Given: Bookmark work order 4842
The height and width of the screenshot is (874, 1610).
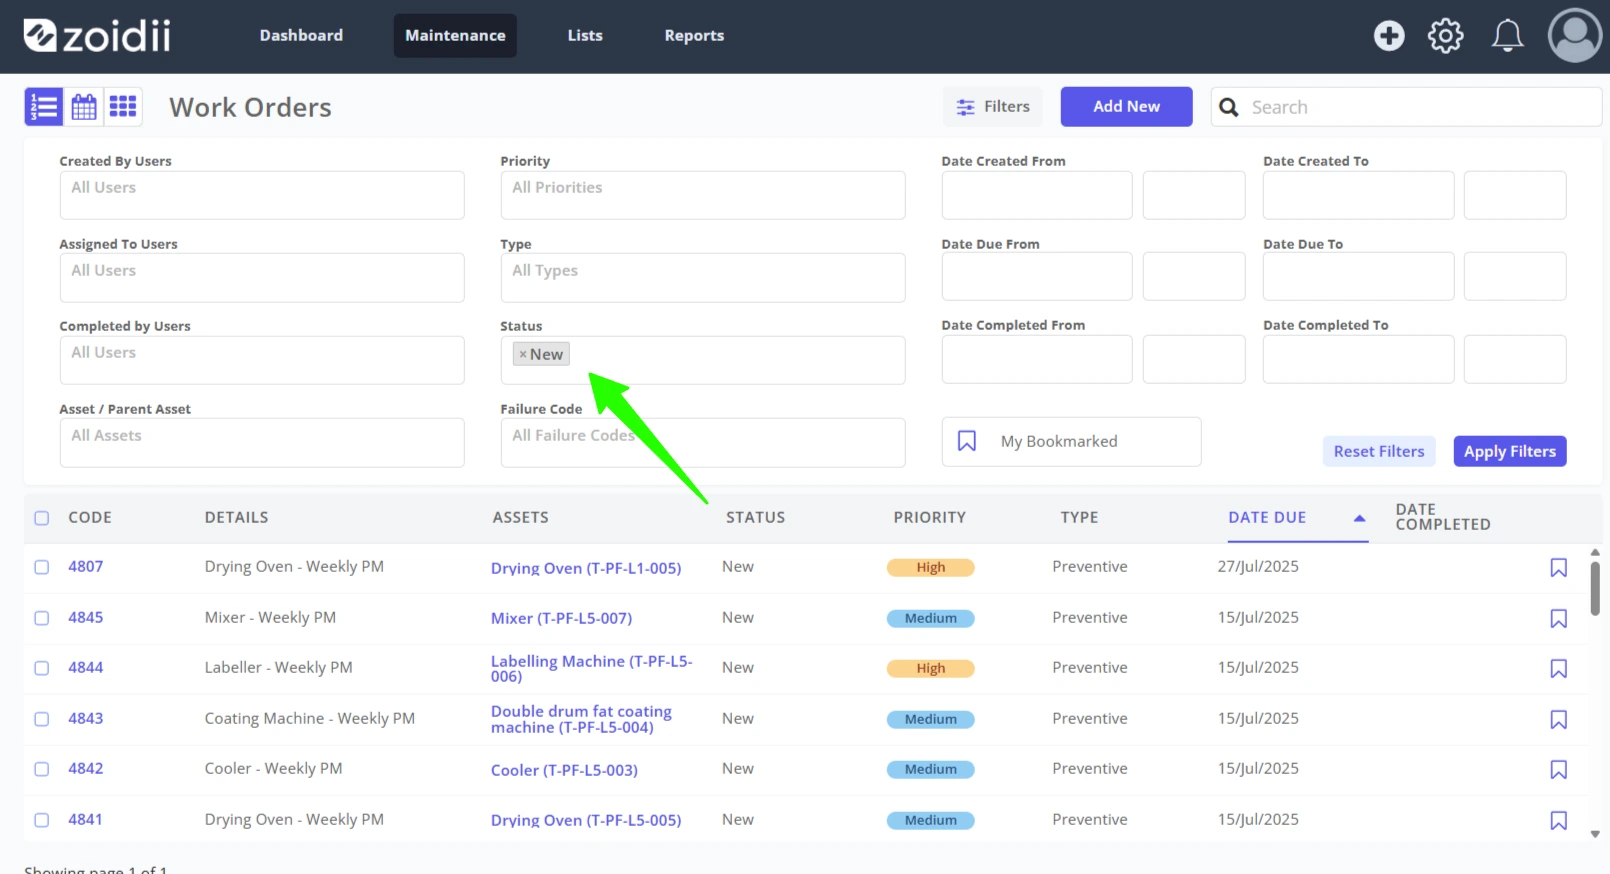Looking at the screenshot, I should point(1558,770).
